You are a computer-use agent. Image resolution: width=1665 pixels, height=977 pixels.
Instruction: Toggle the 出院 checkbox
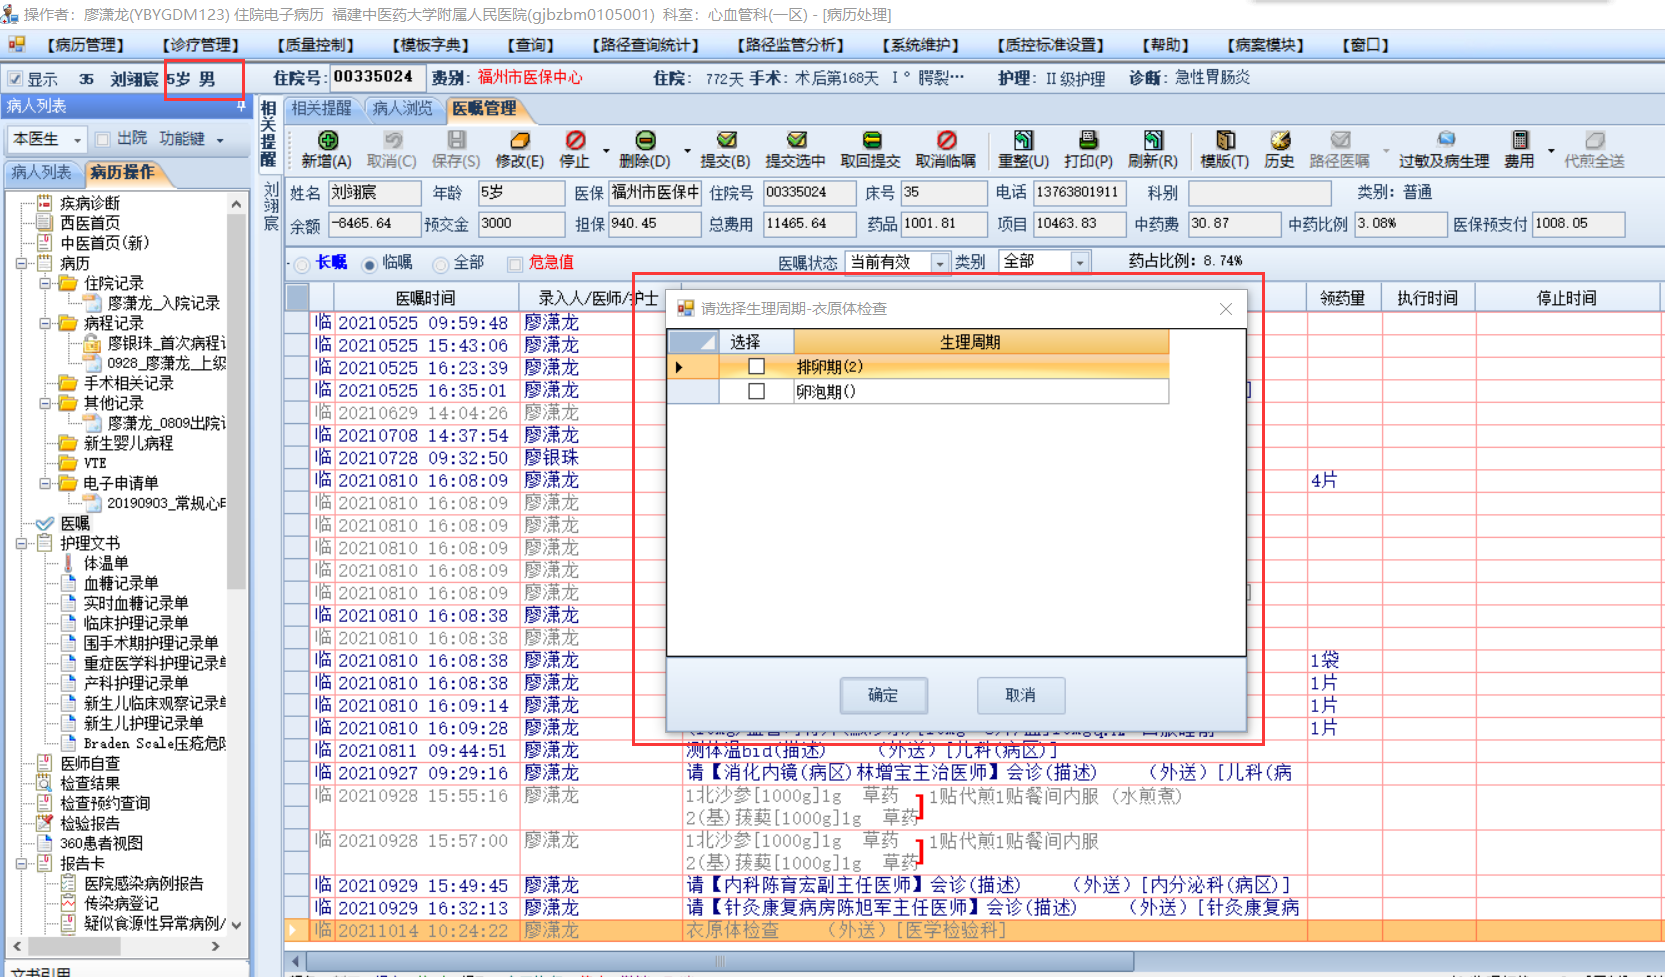pyautogui.click(x=103, y=139)
